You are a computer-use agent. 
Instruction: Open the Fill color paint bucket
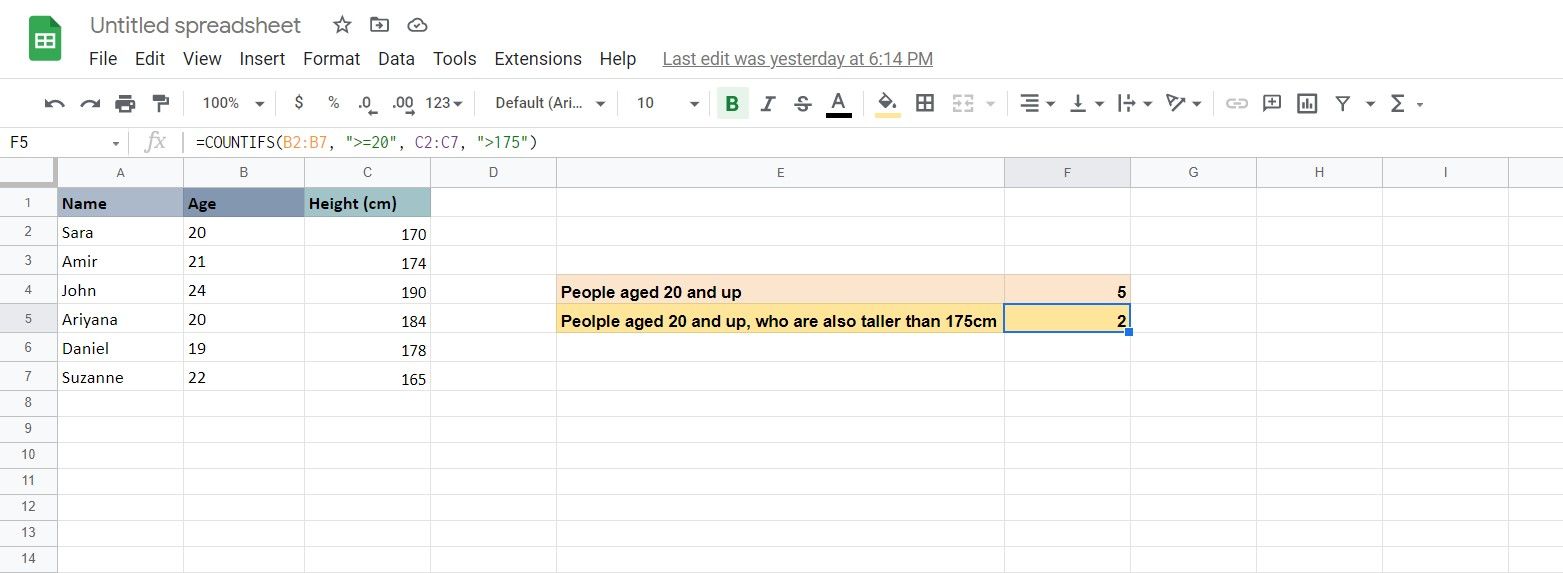coord(887,103)
